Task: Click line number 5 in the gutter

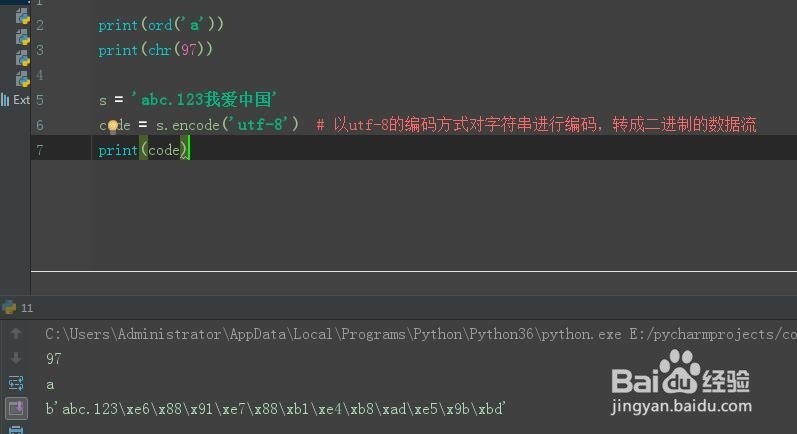Action: [40, 100]
